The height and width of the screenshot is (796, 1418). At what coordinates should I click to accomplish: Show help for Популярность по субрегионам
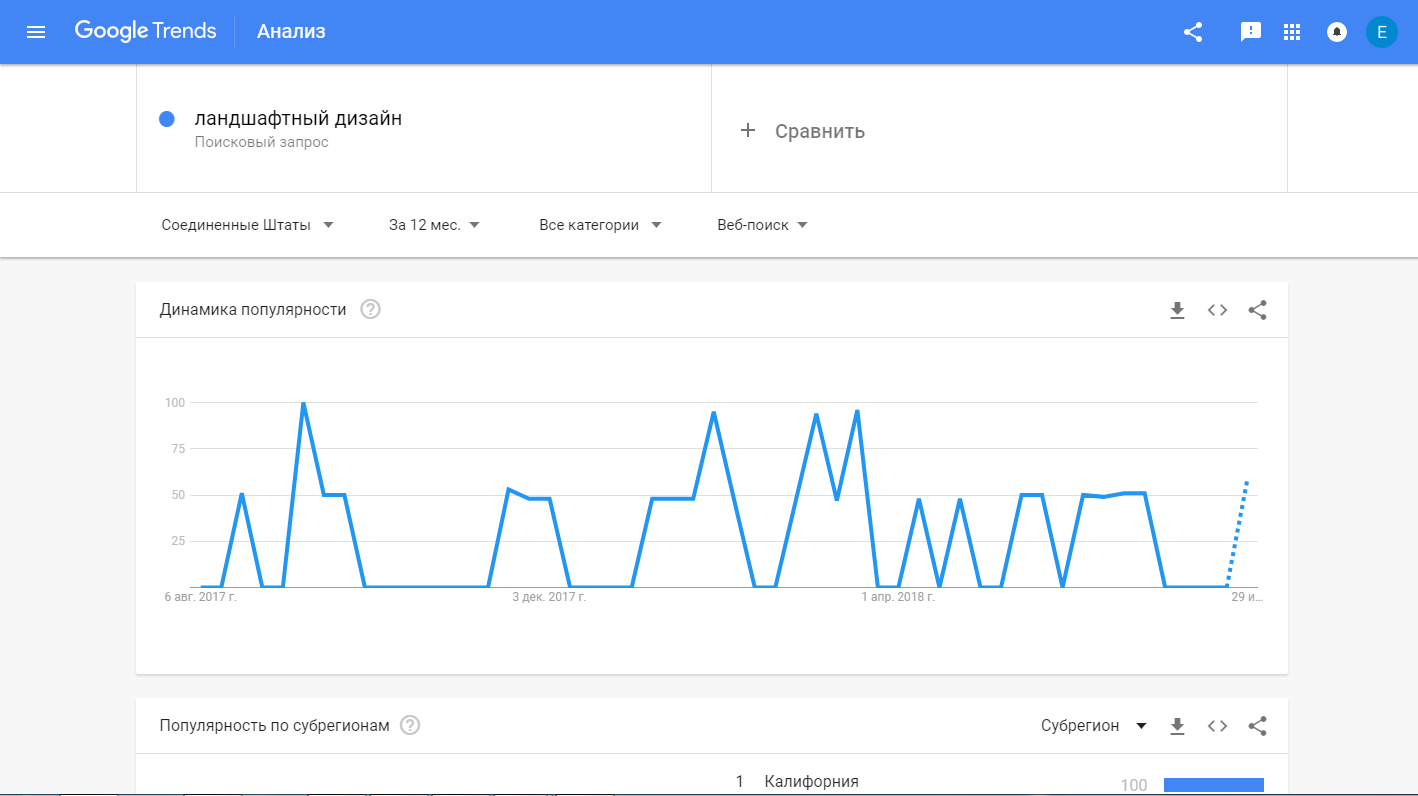[410, 726]
